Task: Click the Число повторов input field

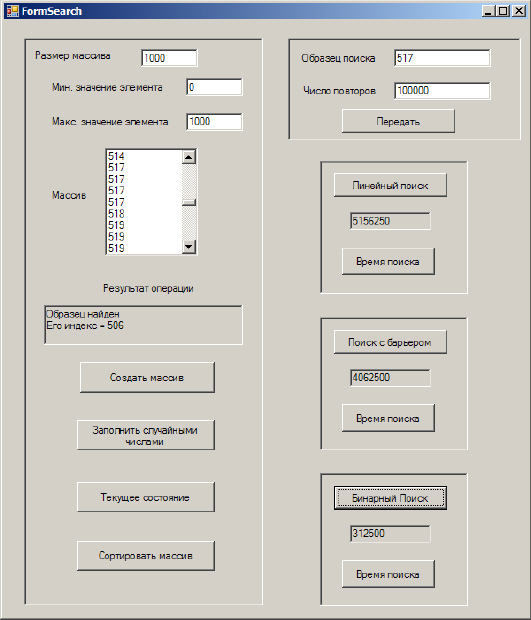Action: pos(442,91)
